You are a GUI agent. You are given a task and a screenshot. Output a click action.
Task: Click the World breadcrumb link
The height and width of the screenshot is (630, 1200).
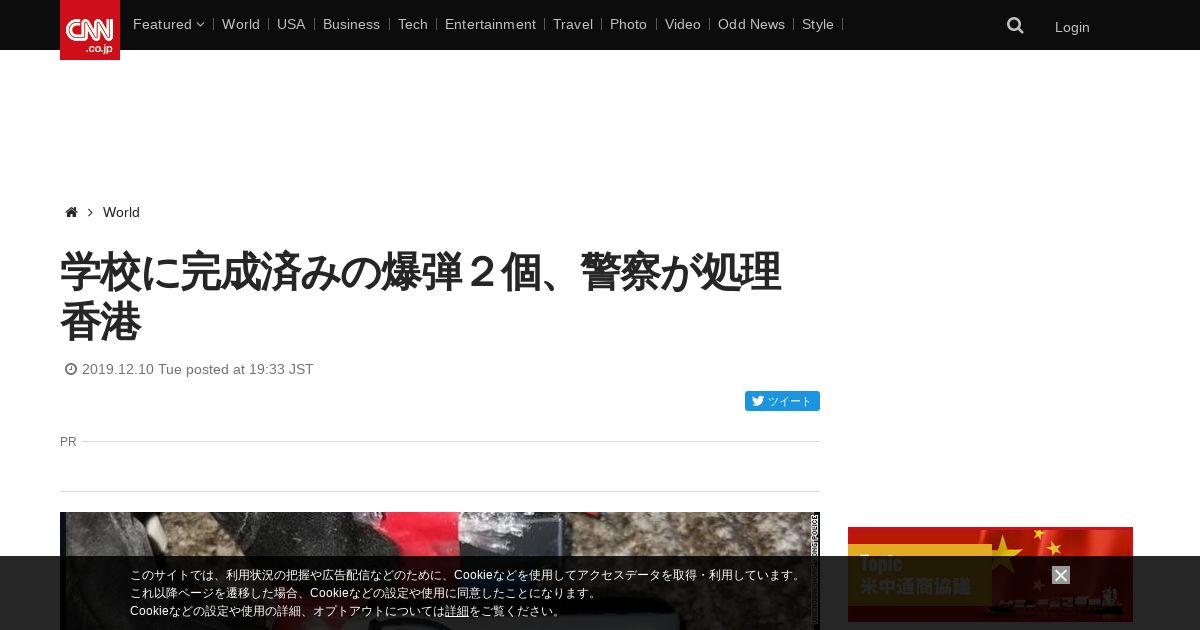121,212
